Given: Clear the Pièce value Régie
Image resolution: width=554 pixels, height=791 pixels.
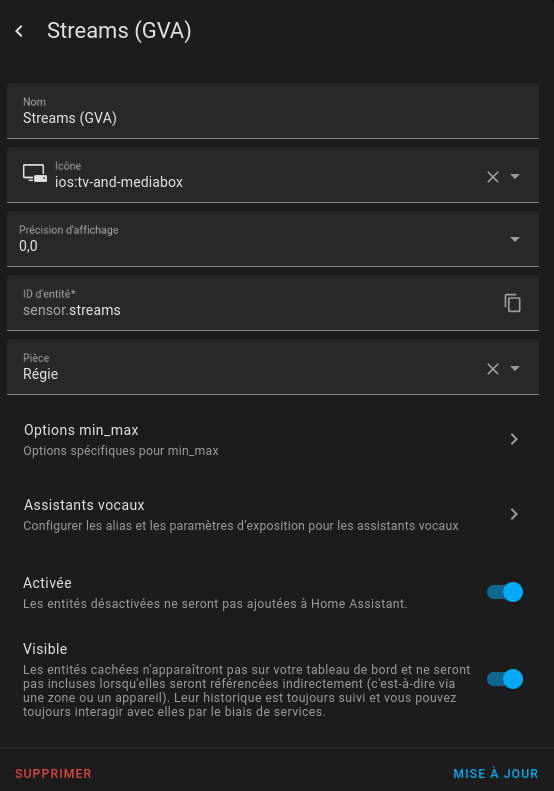Looking at the screenshot, I should tap(493, 369).
